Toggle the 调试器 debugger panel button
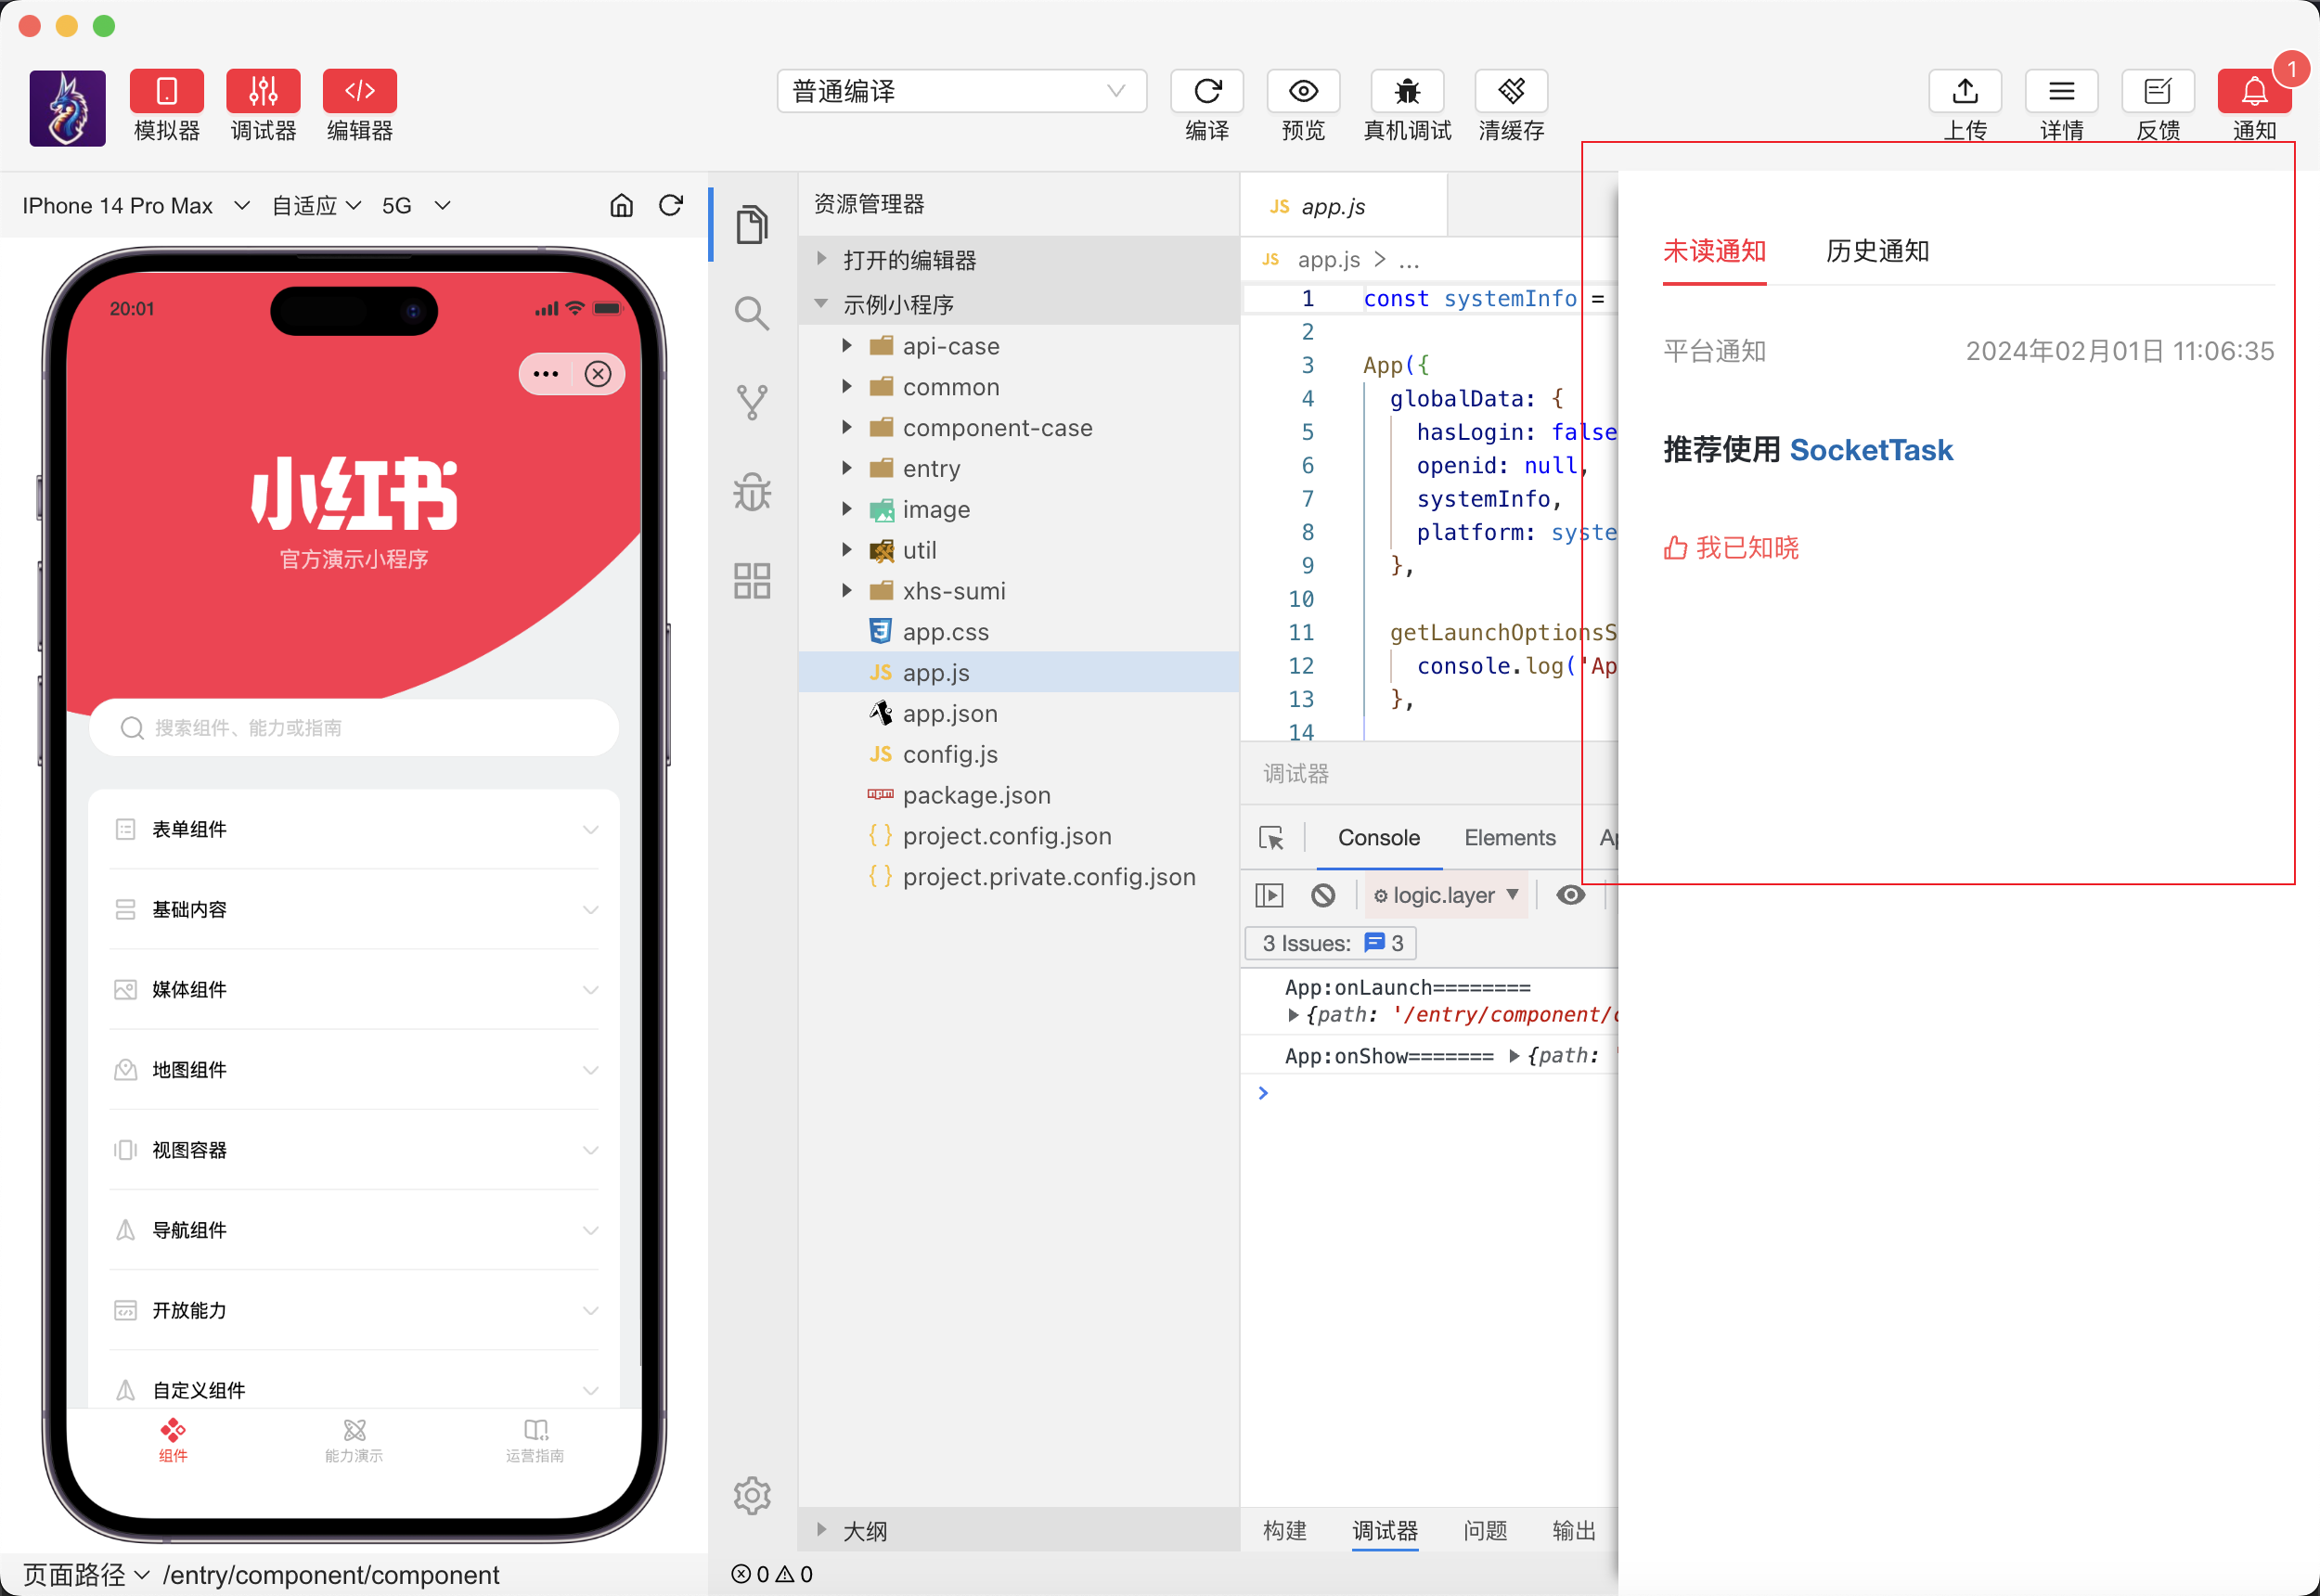 [263, 91]
